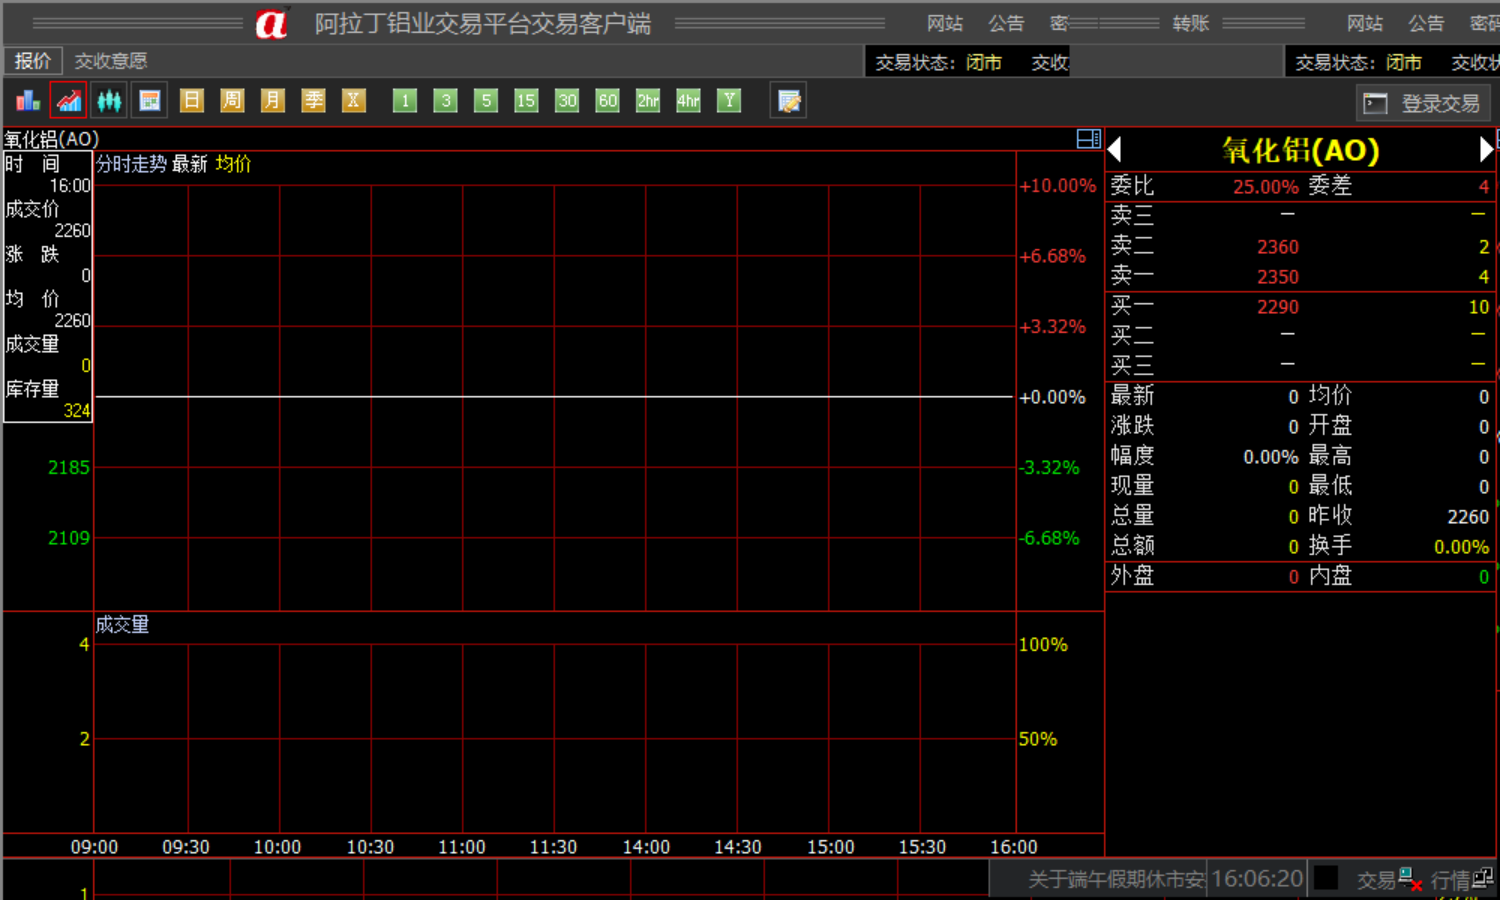
Task: Switch to the 报价 tab
Action: tap(33, 61)
